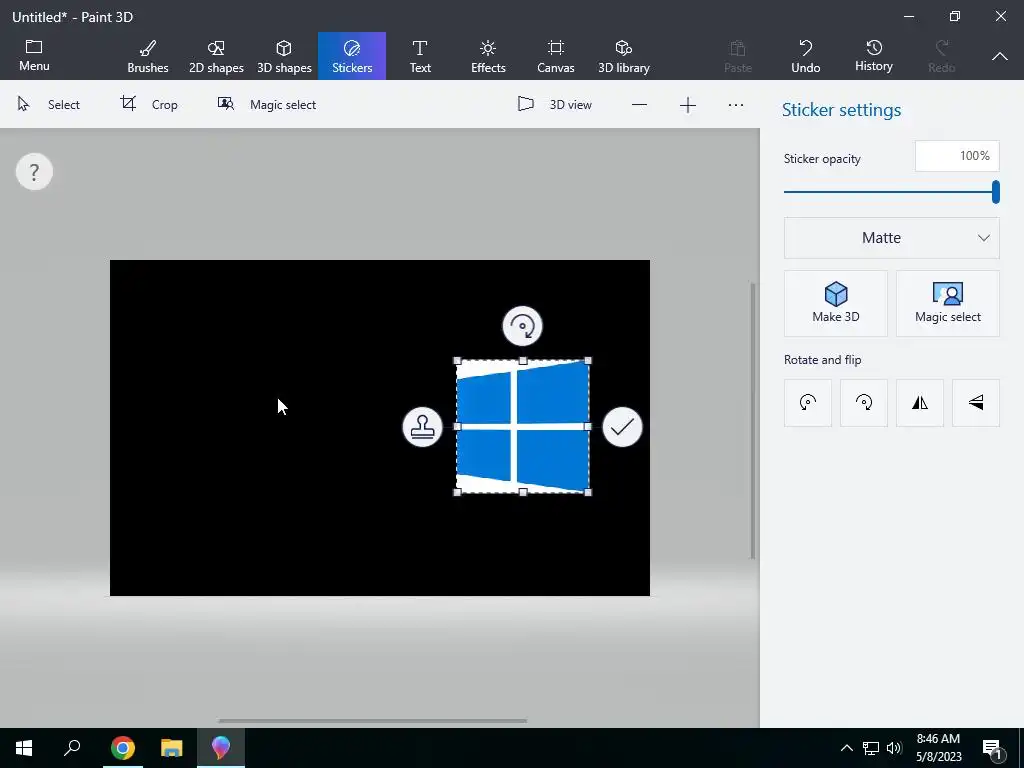Image resolution: width=1024 pixels, height=768 pixels.
Task: Toggle 3D view
Action: coord(554,104)
